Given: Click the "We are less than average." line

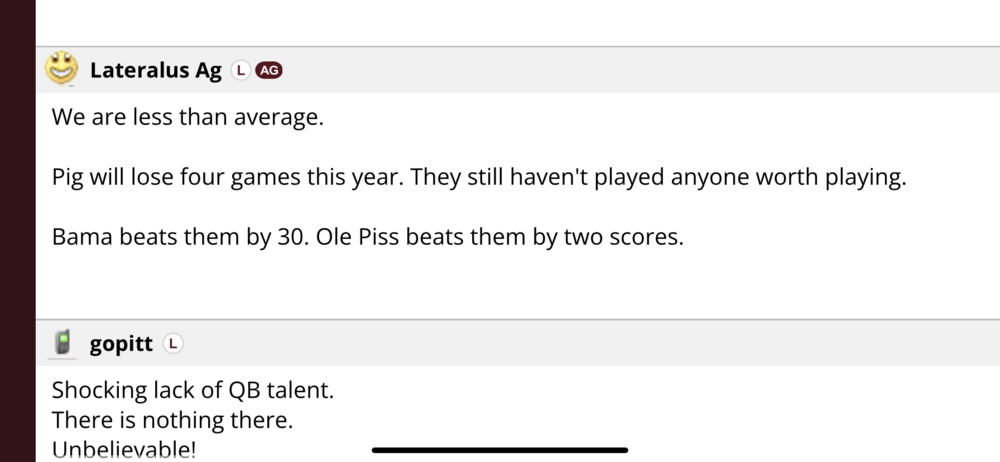Looking at the screenshot, I should (188, 117).
